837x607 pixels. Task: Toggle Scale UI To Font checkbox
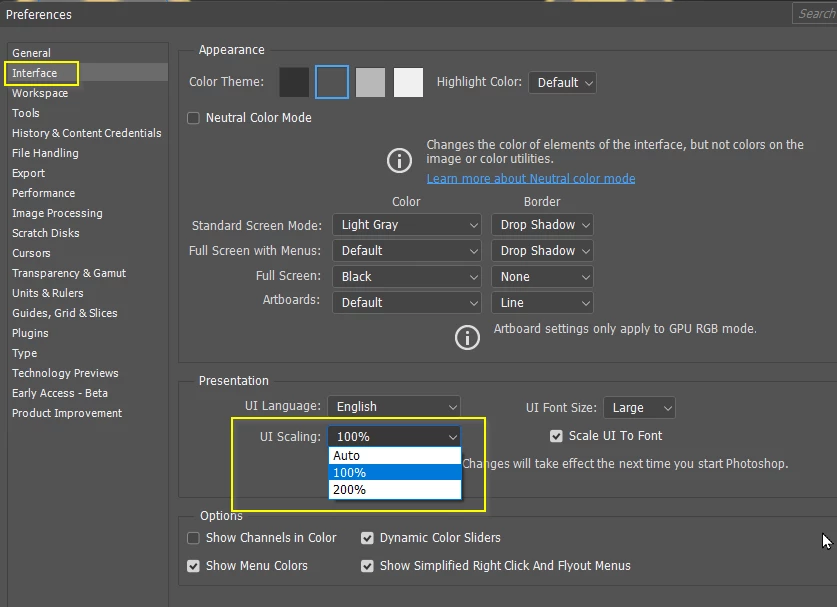556,436
